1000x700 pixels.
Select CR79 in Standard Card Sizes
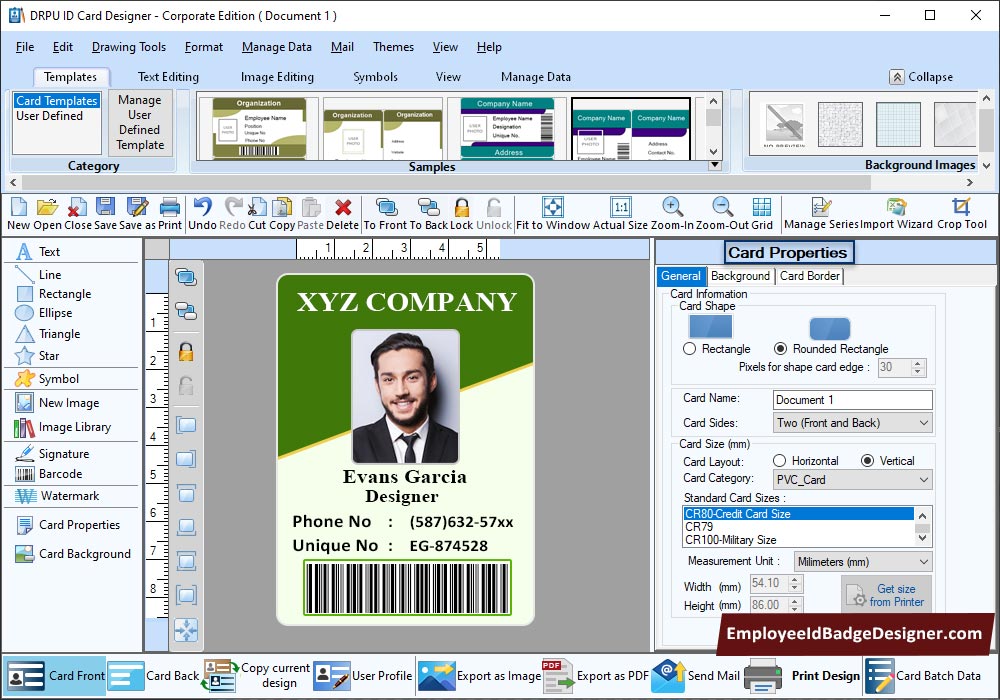[x=798, y=527]
